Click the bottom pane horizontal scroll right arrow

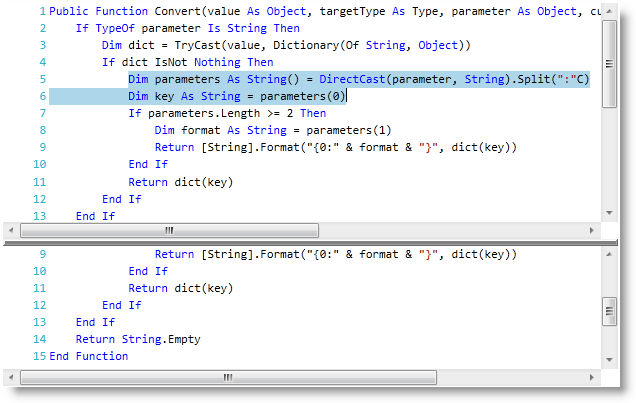coord(592,377)
